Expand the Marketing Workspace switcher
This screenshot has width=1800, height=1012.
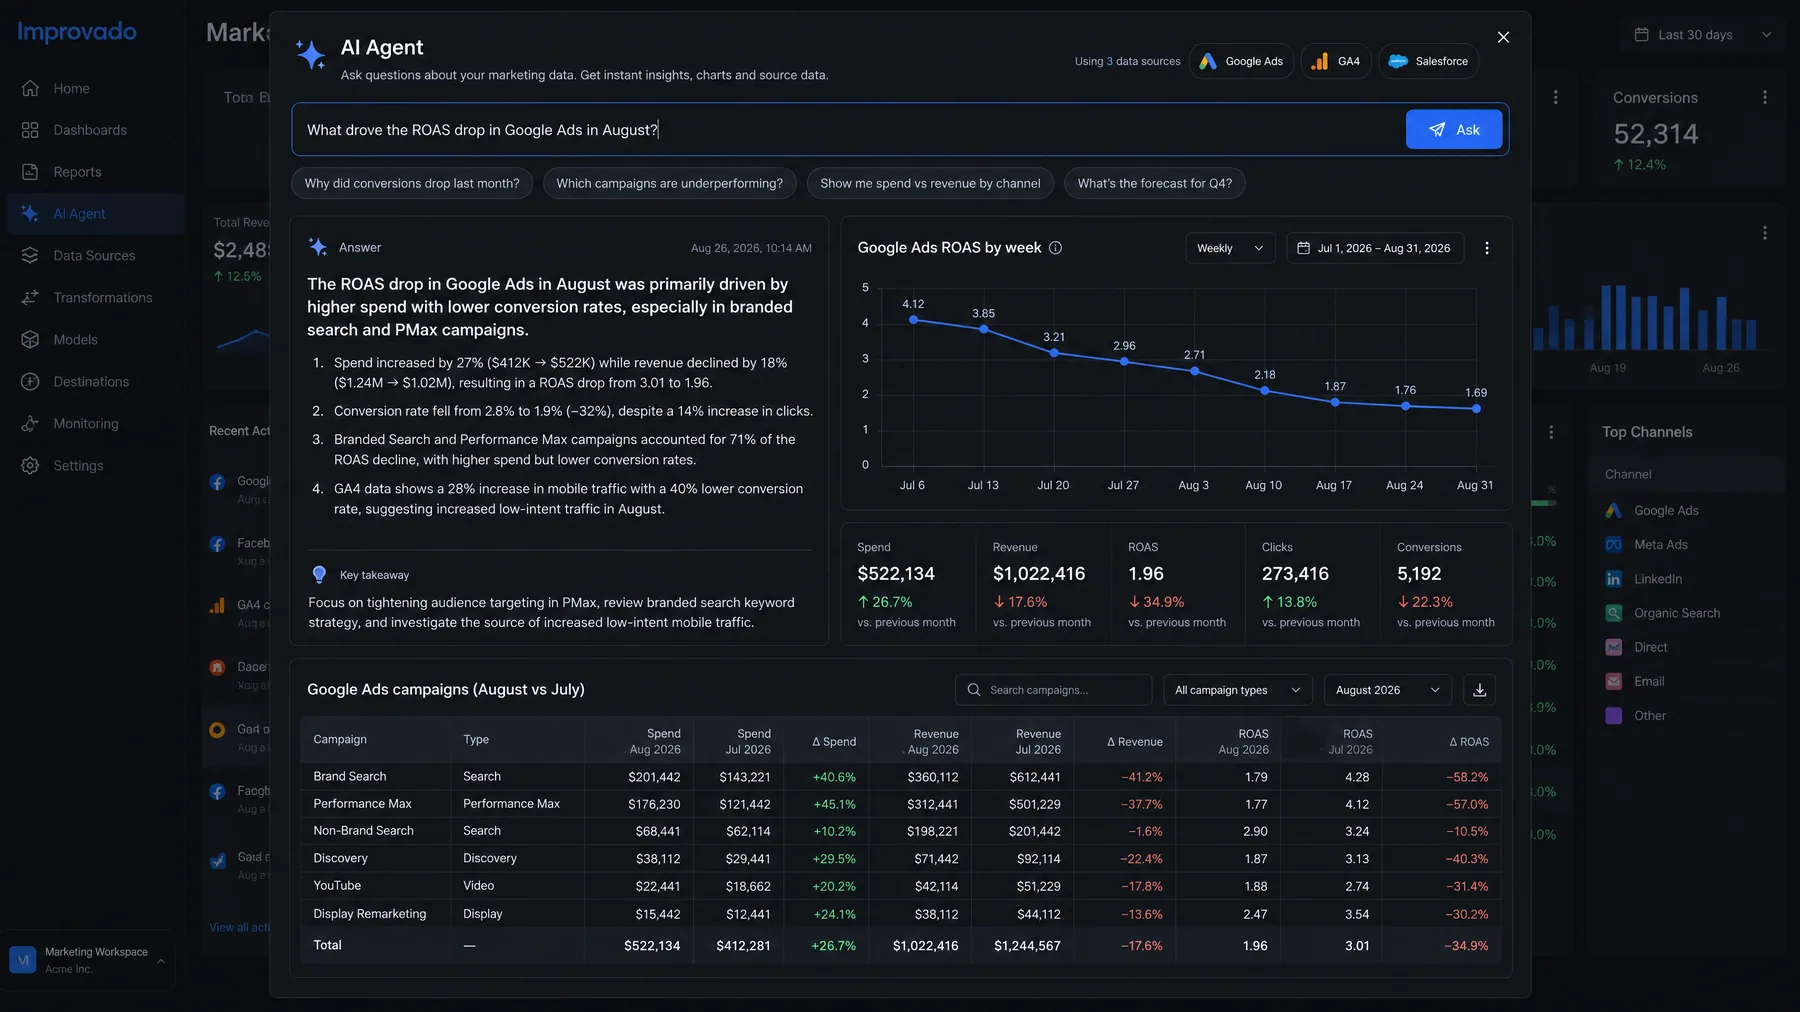88,960
